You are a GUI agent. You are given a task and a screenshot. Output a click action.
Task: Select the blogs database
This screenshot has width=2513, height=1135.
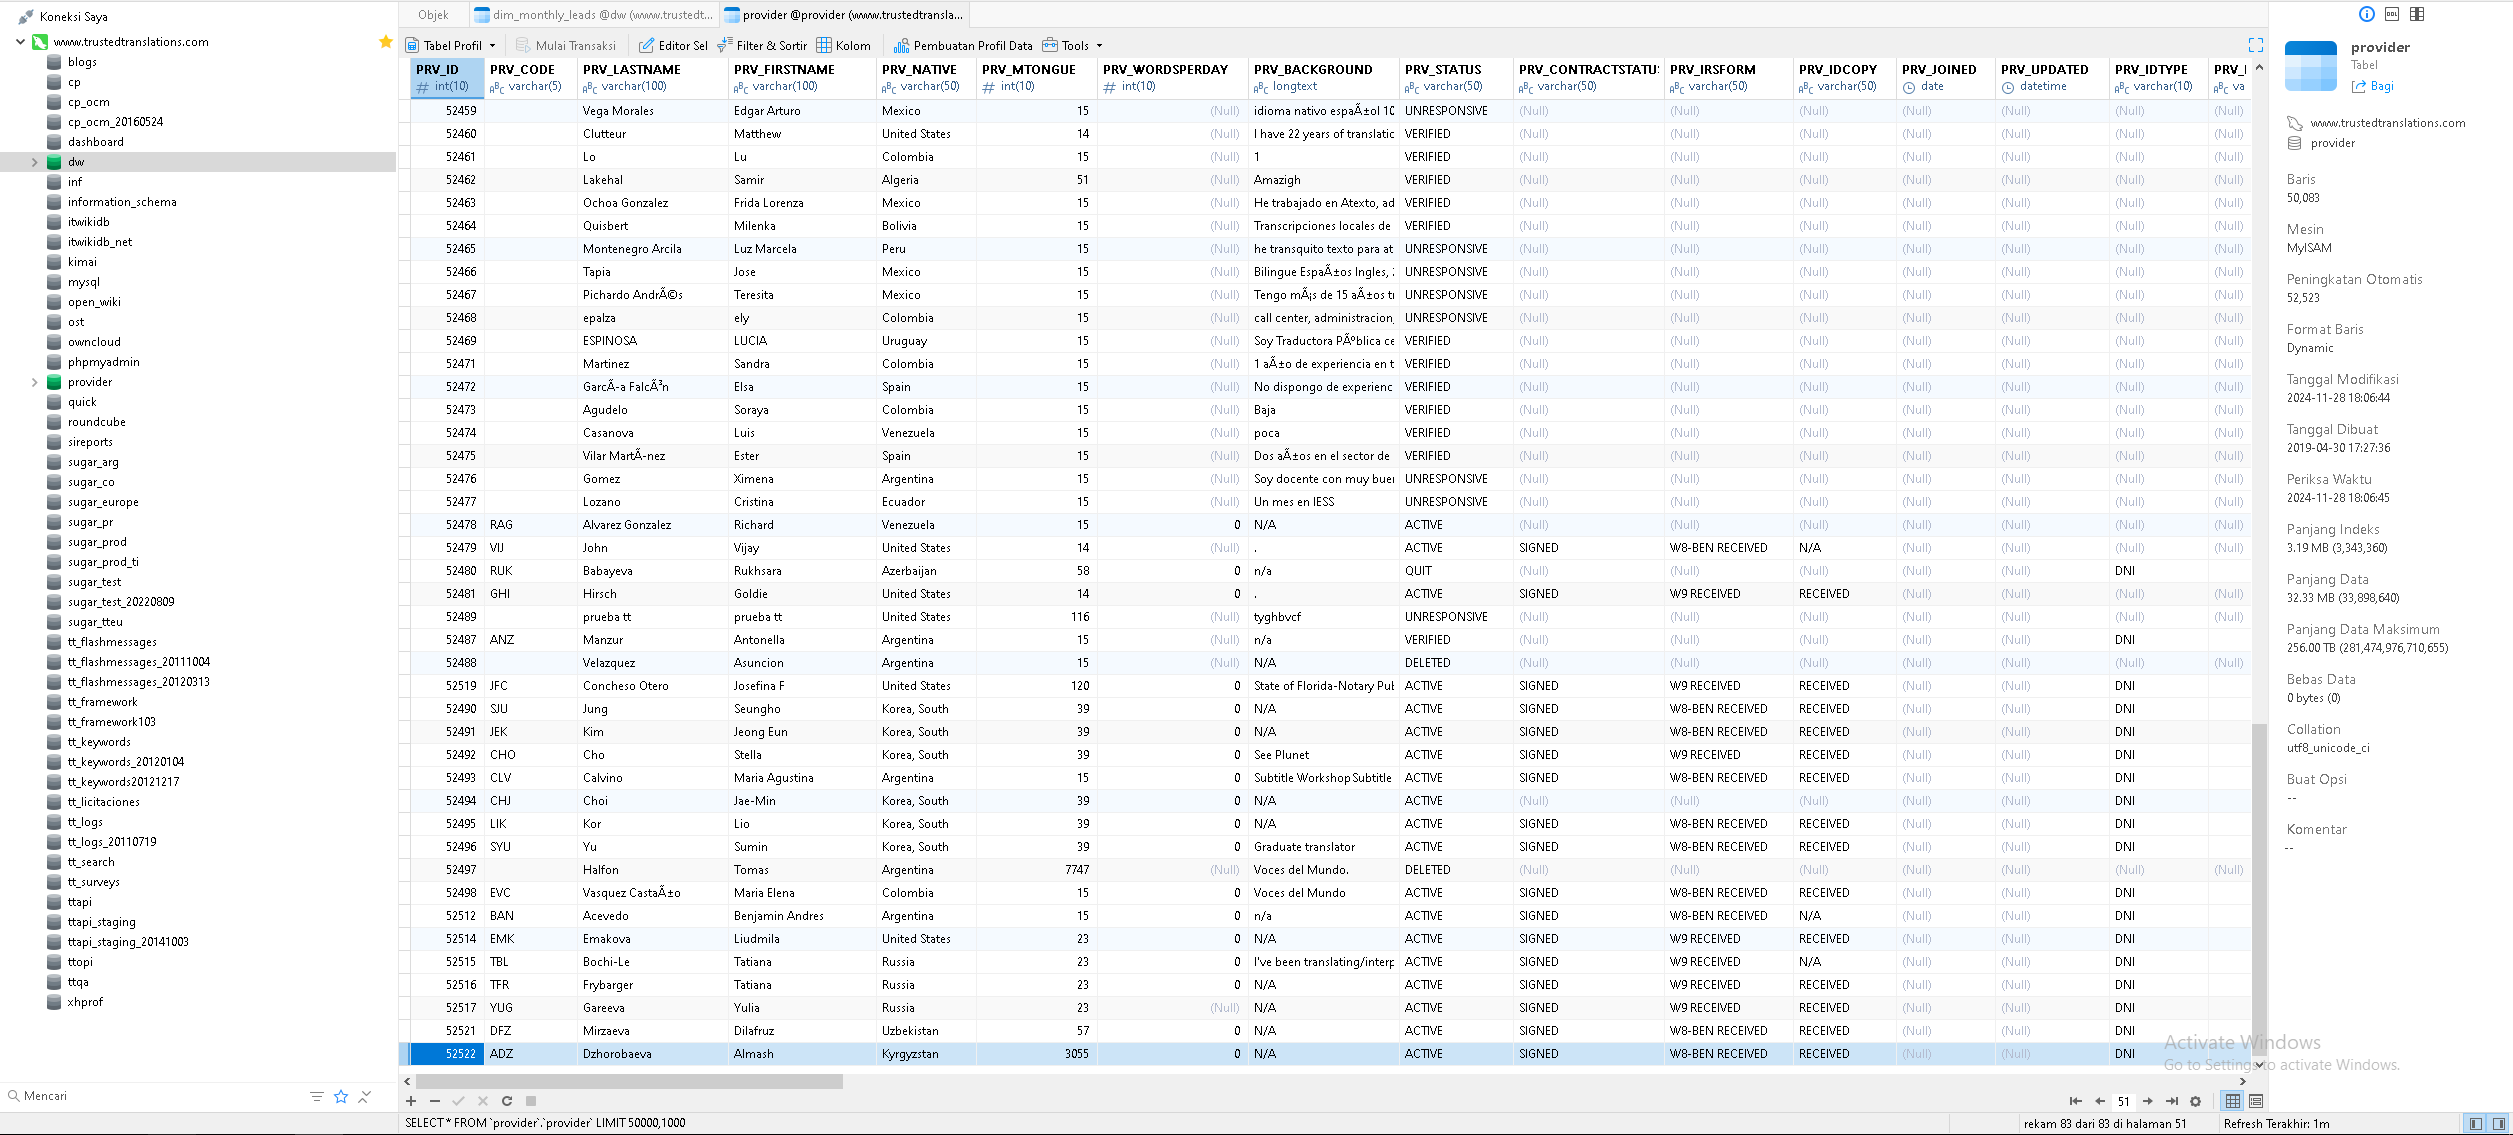[82, 62]
